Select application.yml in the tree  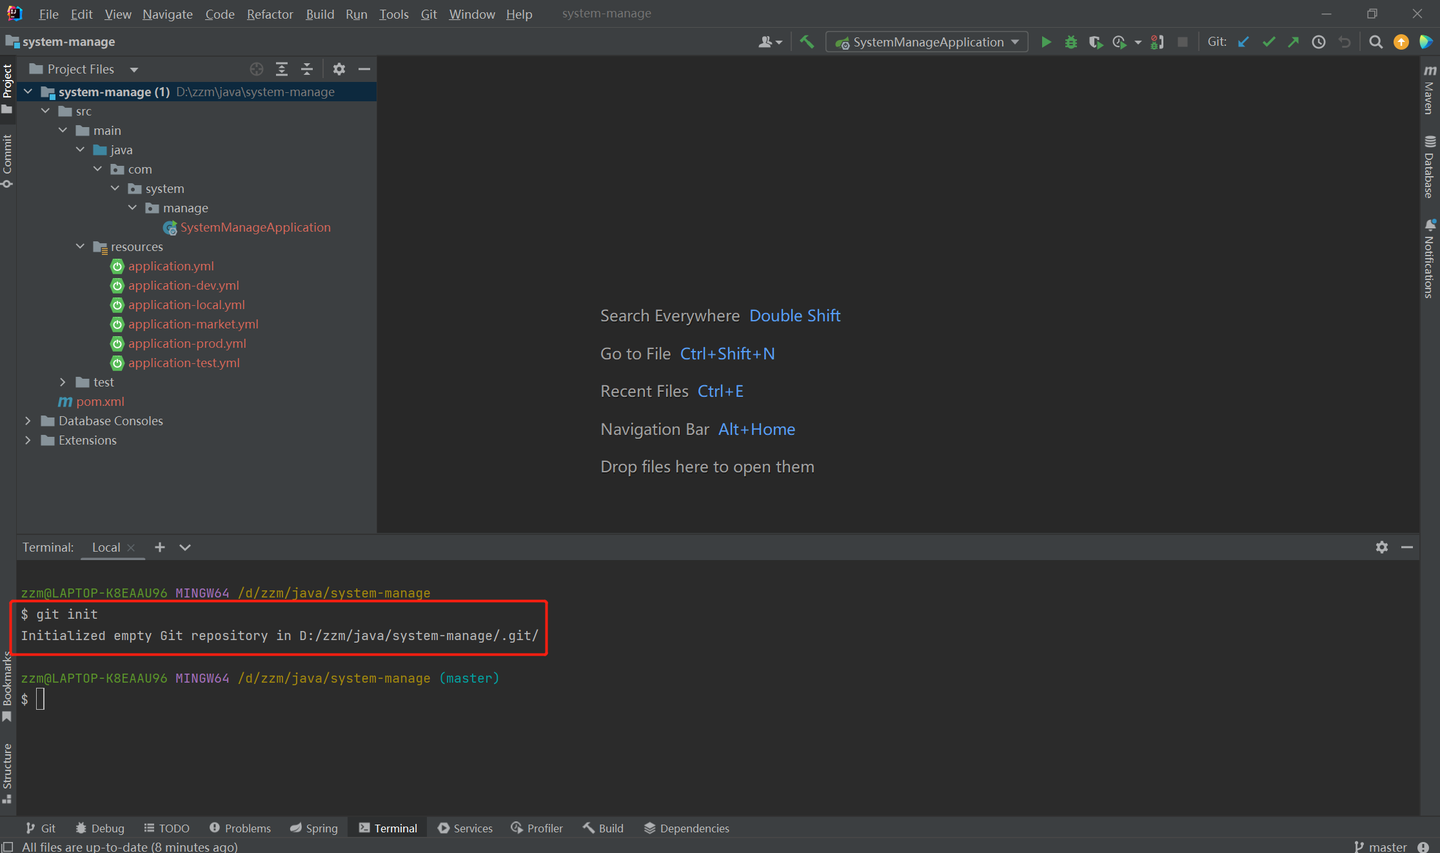pos(171,266)
